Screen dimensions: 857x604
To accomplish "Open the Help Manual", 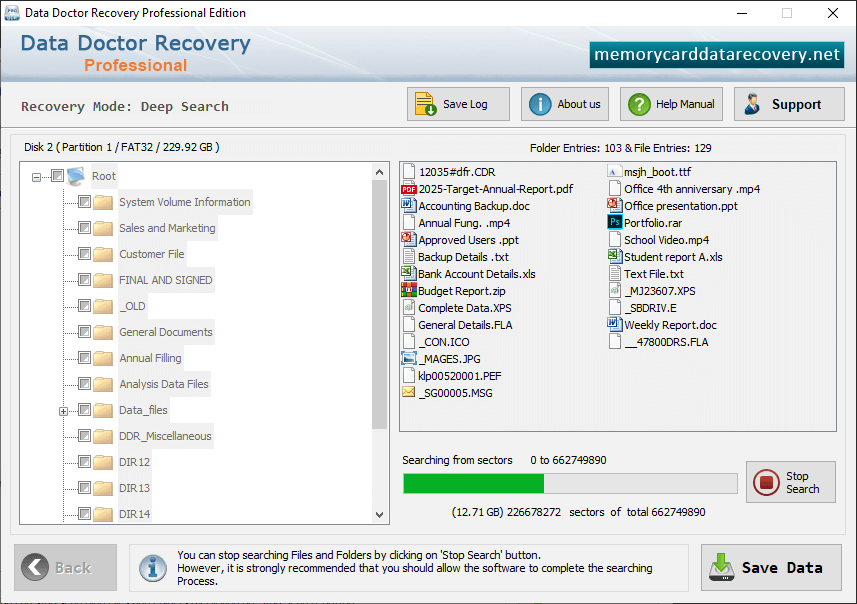I will (x=671, y=104).
